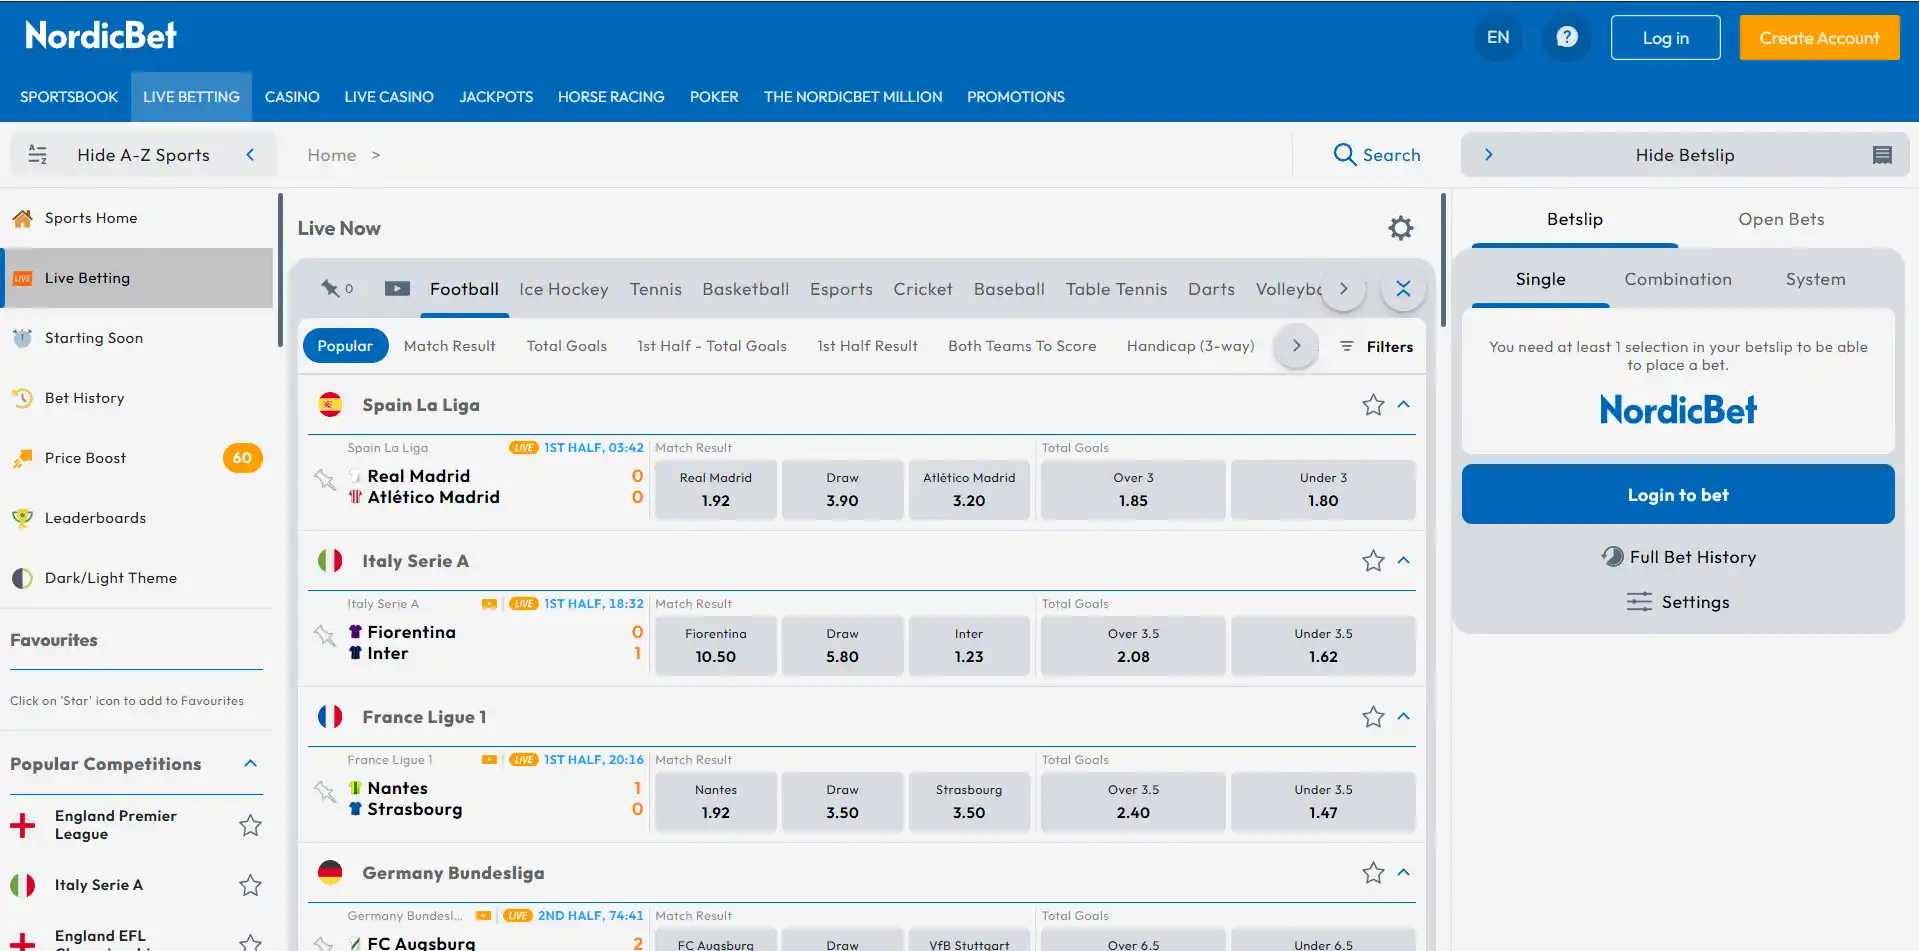Close the sports selector with X icon
This screenshot has width=1919, height=951.
tap(1403, 289)
